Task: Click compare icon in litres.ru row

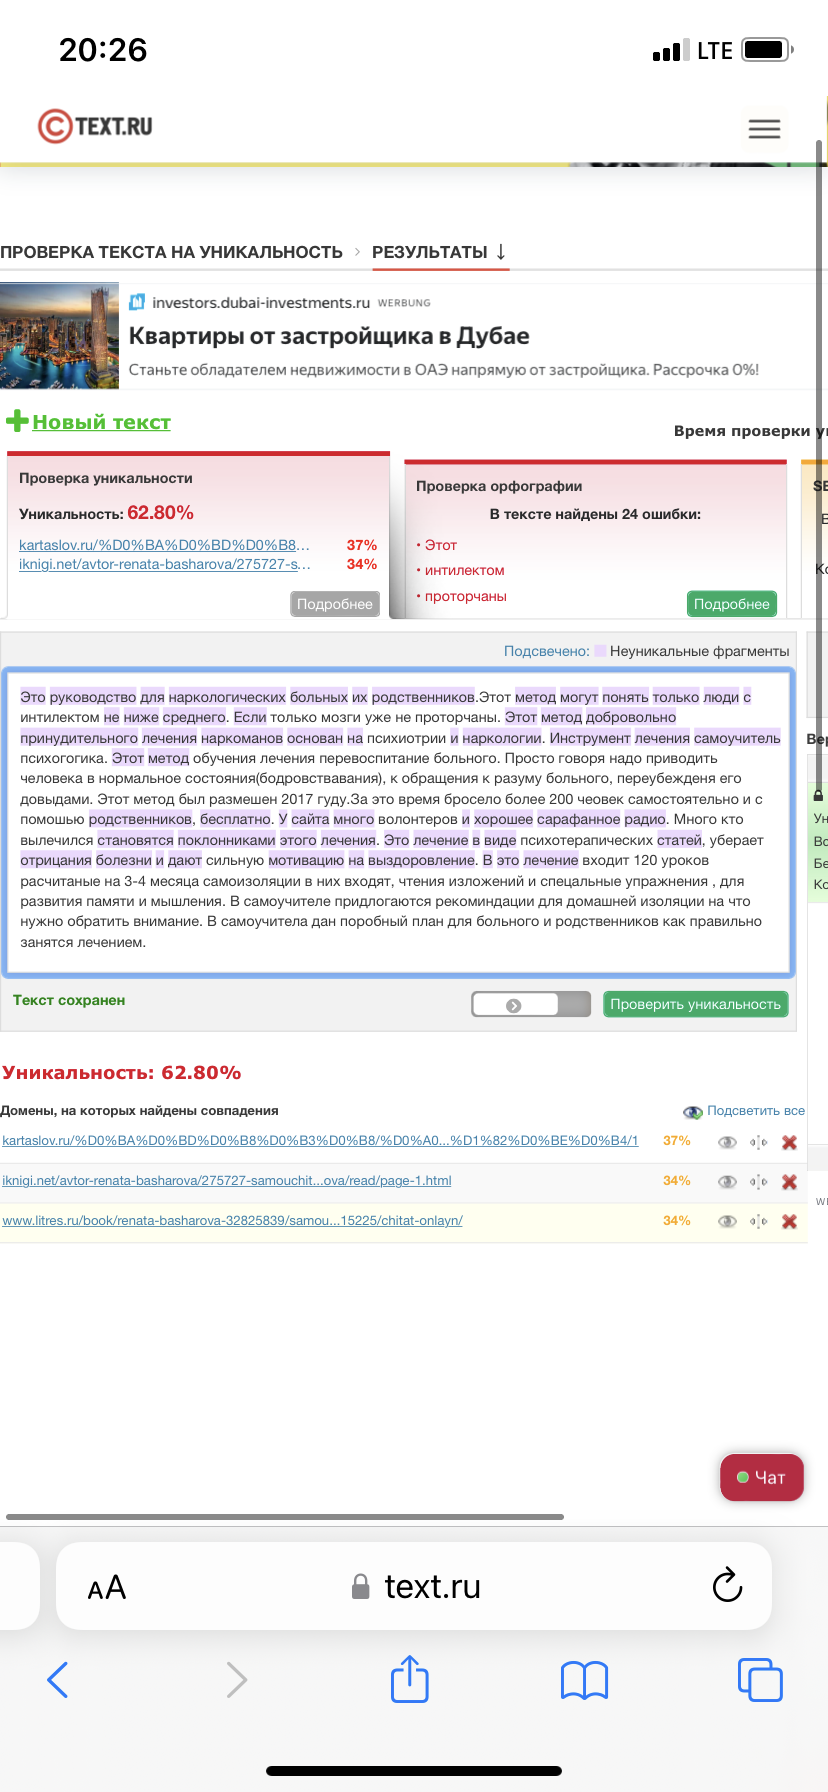Action: 759,1221
